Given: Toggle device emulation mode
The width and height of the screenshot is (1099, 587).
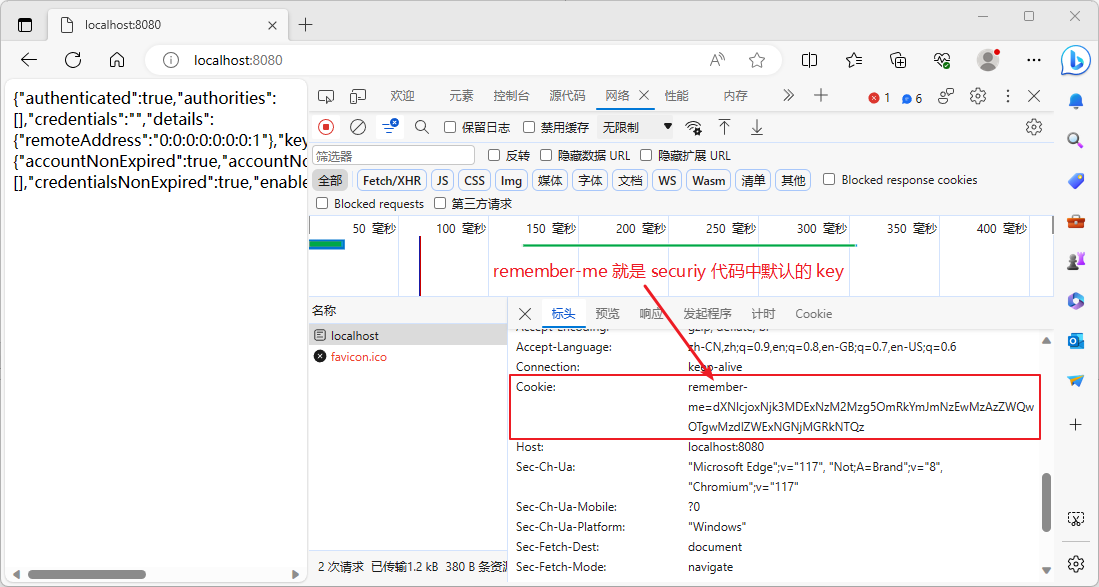Looking at the screenshot, I should point(358,96).
